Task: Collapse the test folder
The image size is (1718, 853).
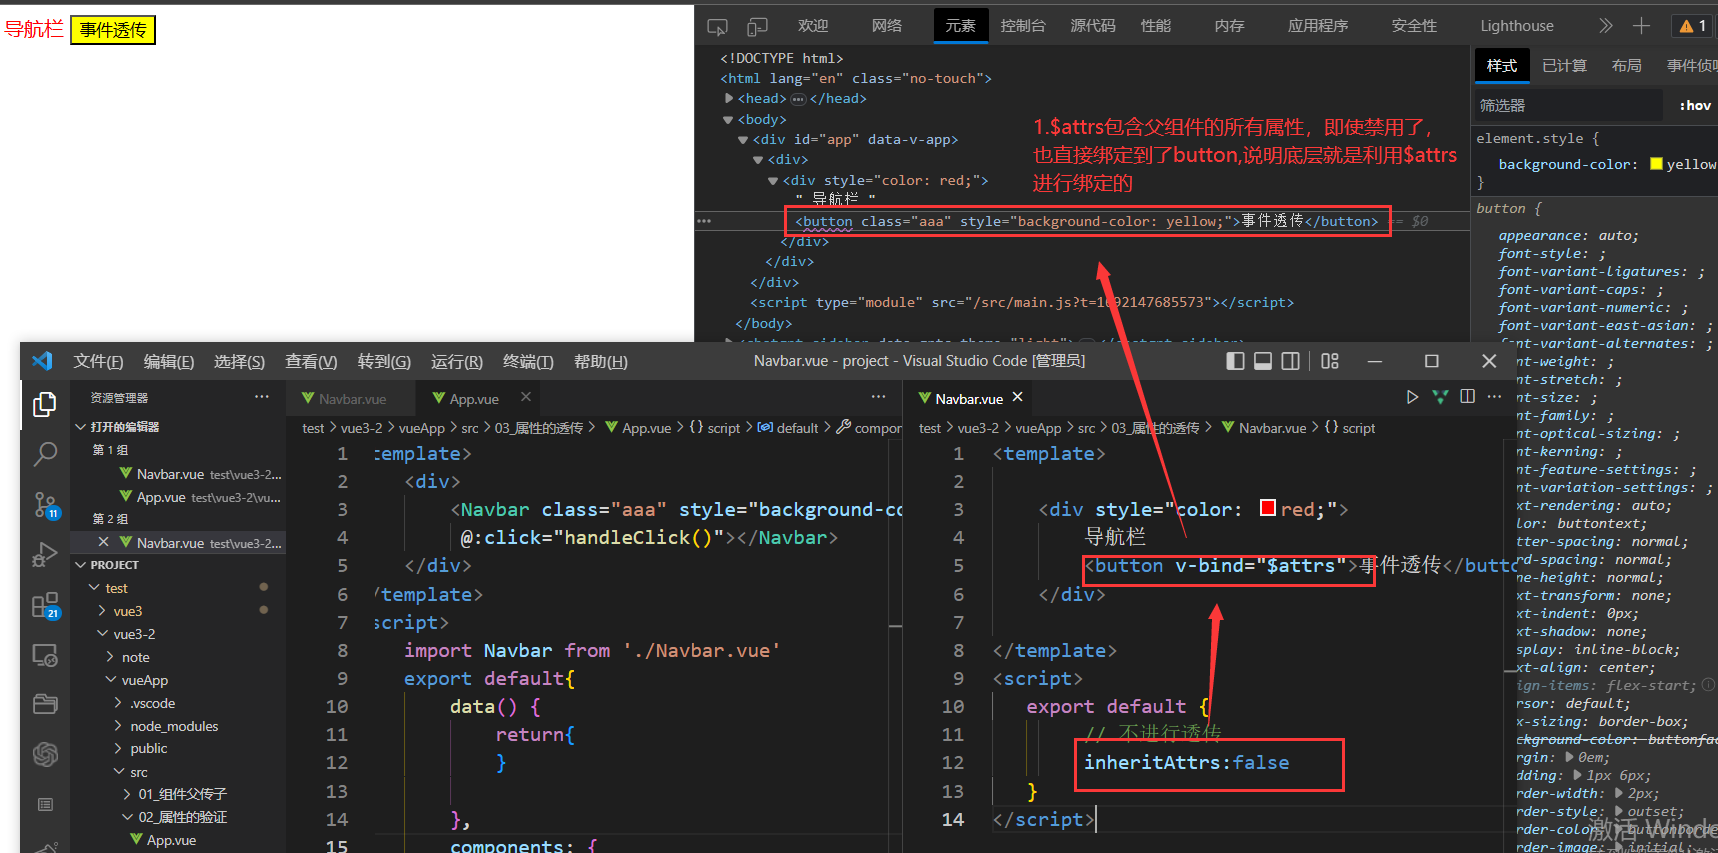Action: click(95, 588)
